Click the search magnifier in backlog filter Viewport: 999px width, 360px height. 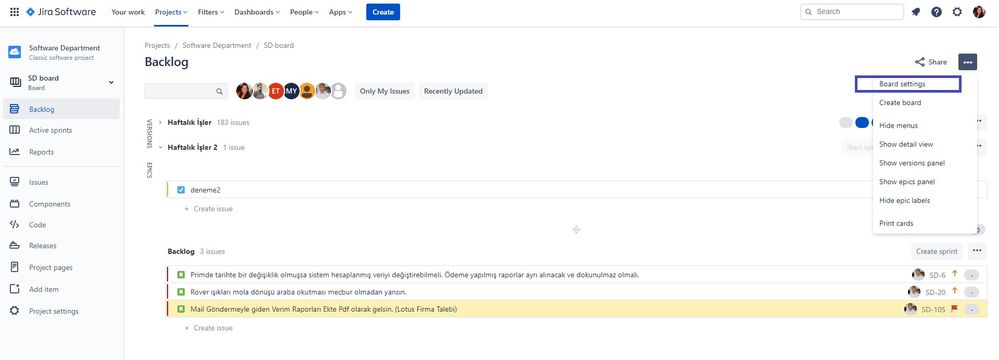click(219, 92)
